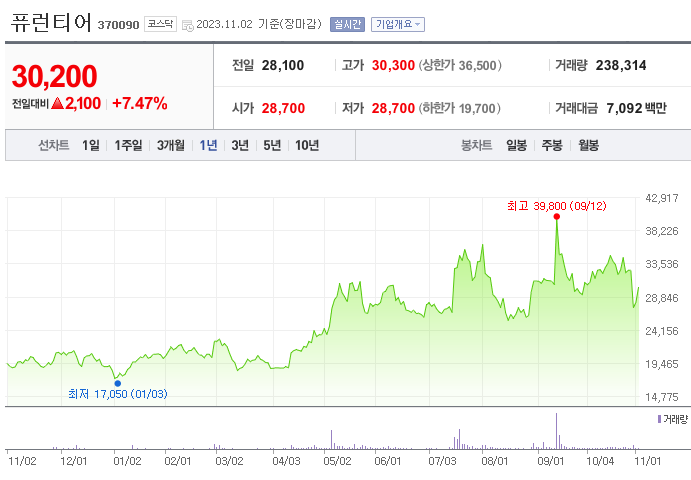Click the clock icon beside the date
This screenshot has height=480, width=691.
point(188,26)
